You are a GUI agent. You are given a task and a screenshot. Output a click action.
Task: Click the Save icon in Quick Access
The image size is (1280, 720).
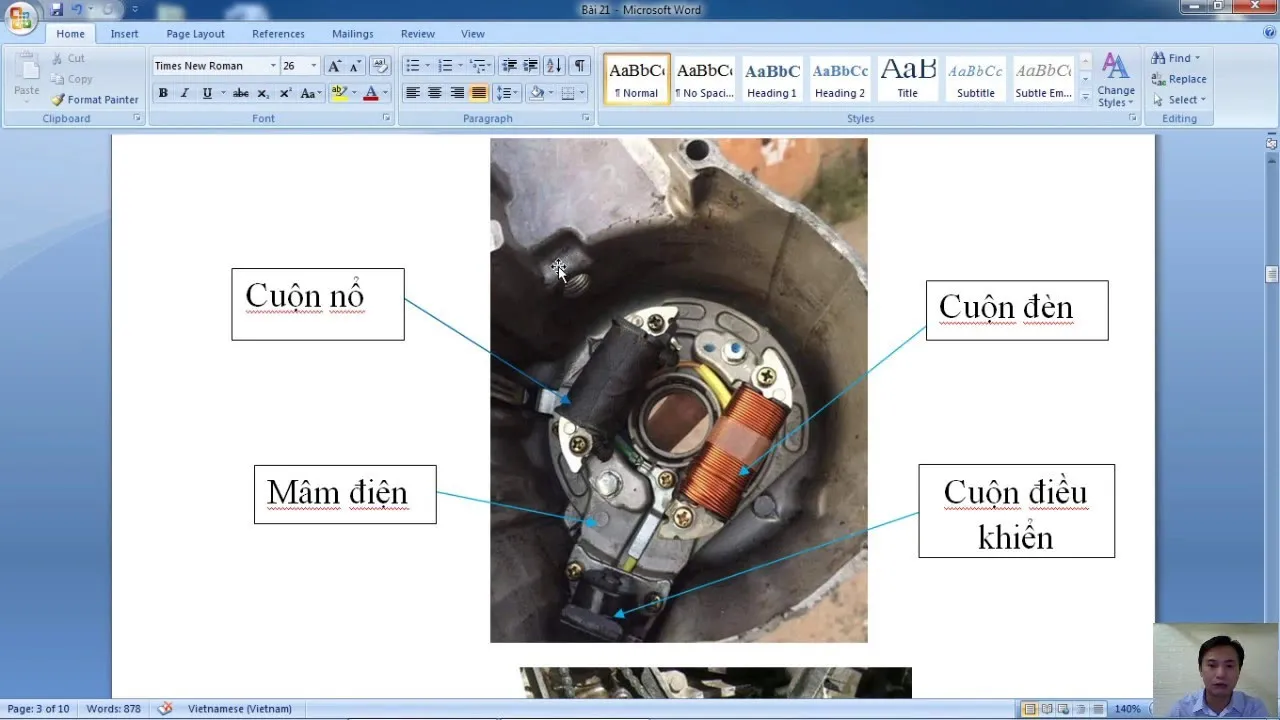(x=56, y=10)
